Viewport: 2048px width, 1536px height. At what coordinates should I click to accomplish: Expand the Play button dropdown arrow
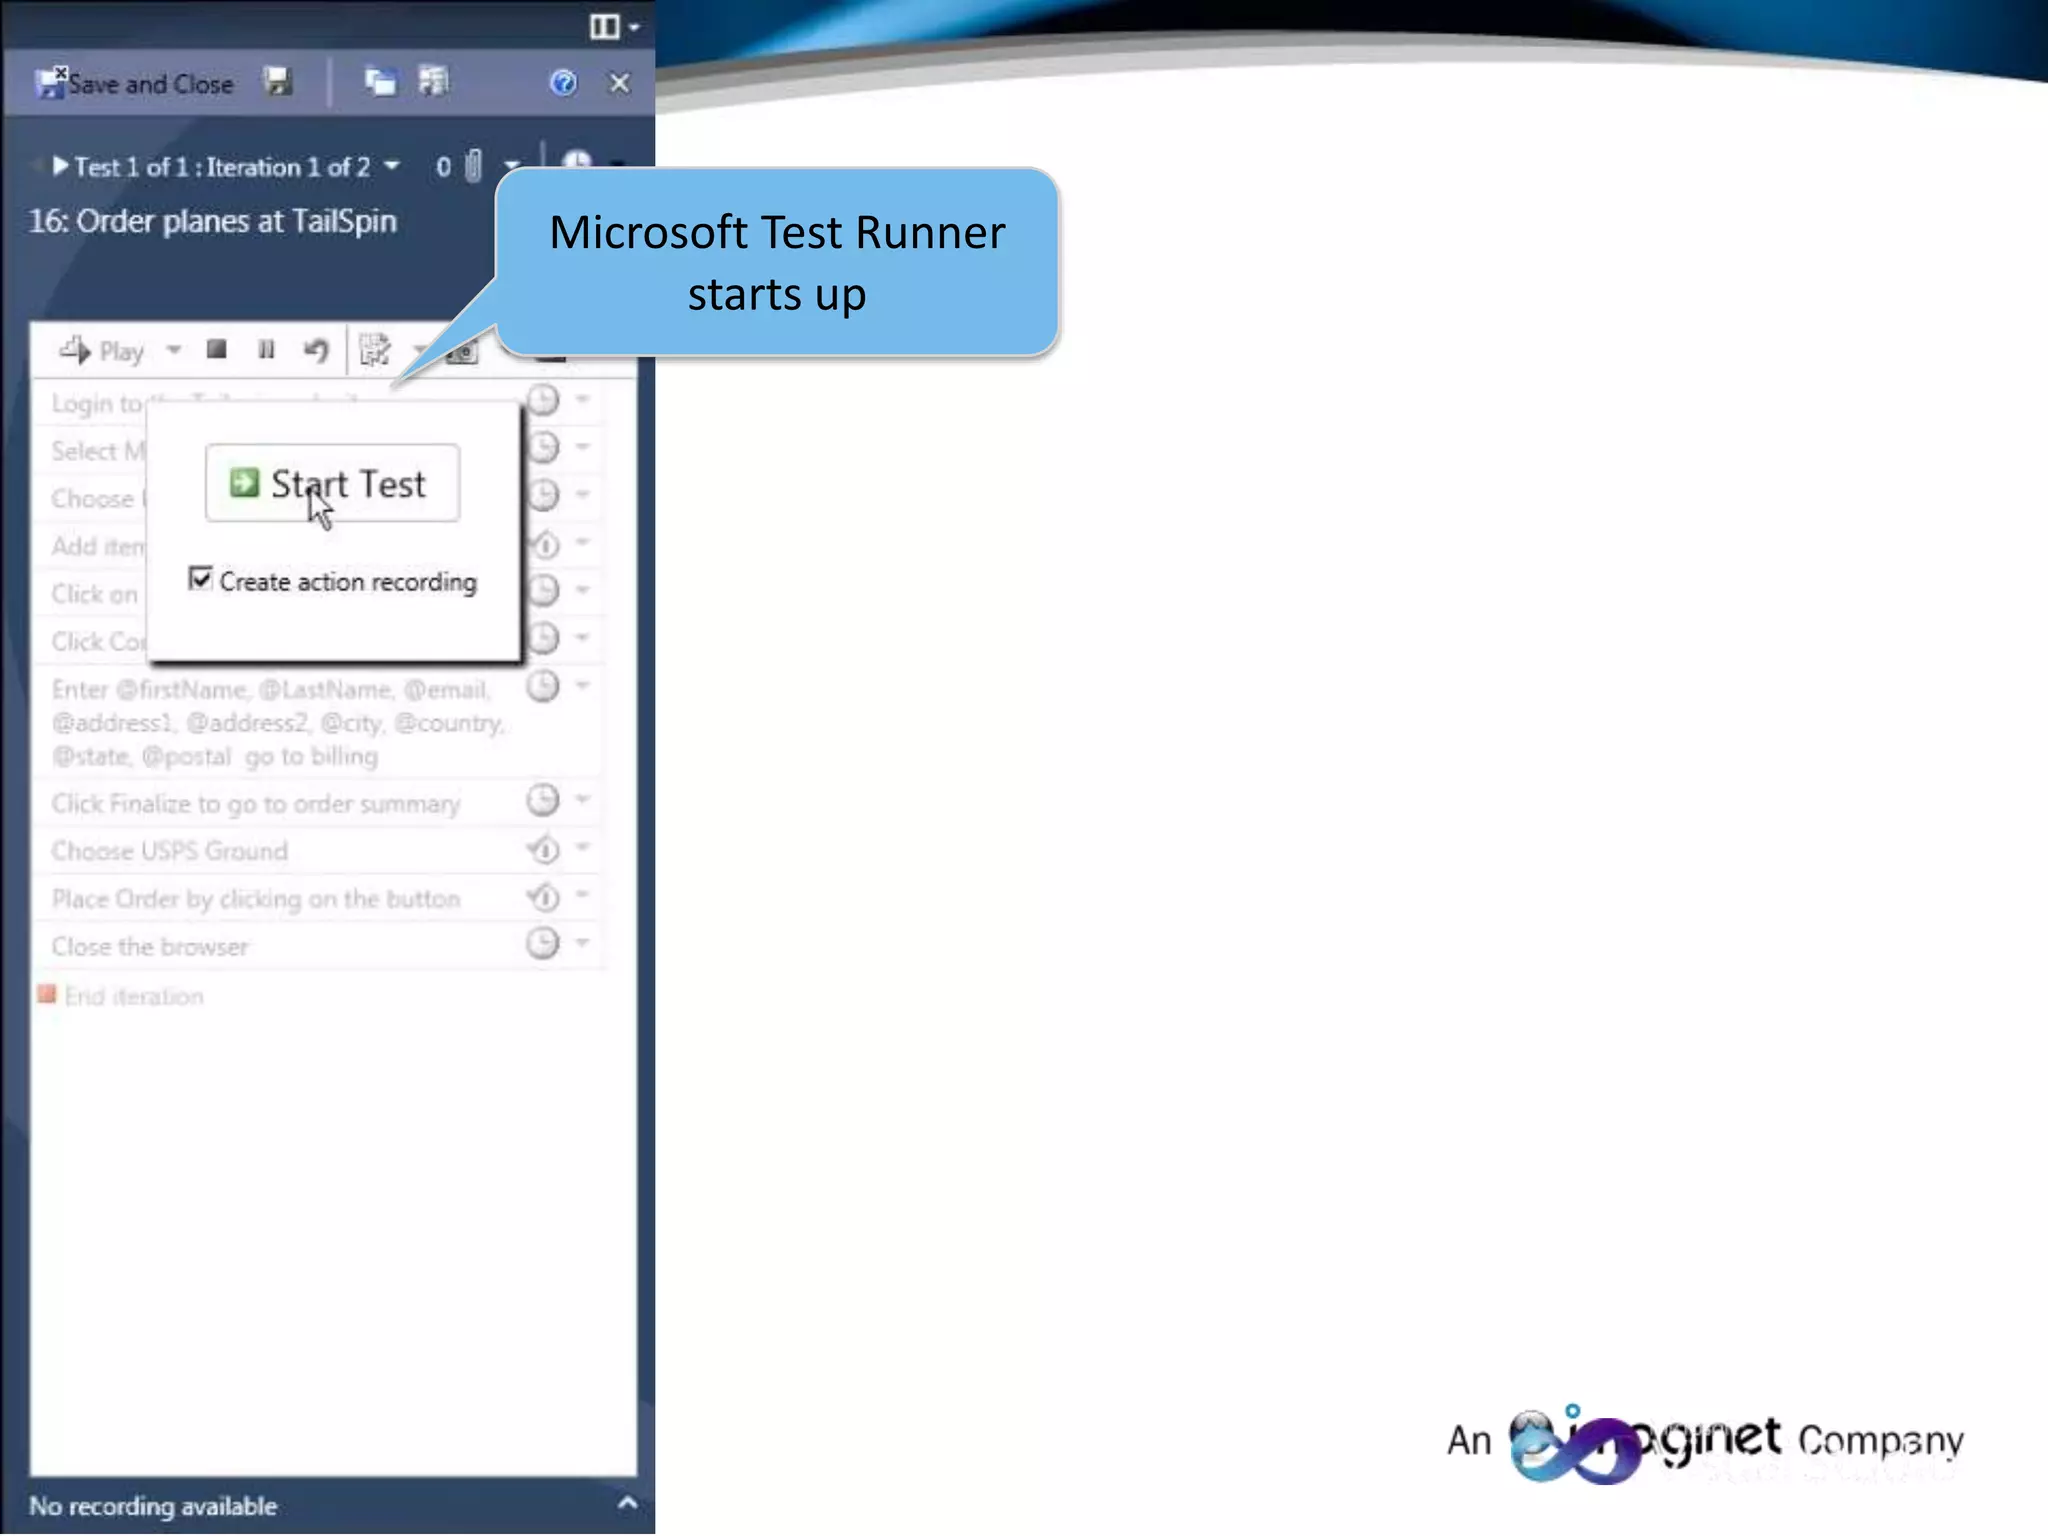174,351
